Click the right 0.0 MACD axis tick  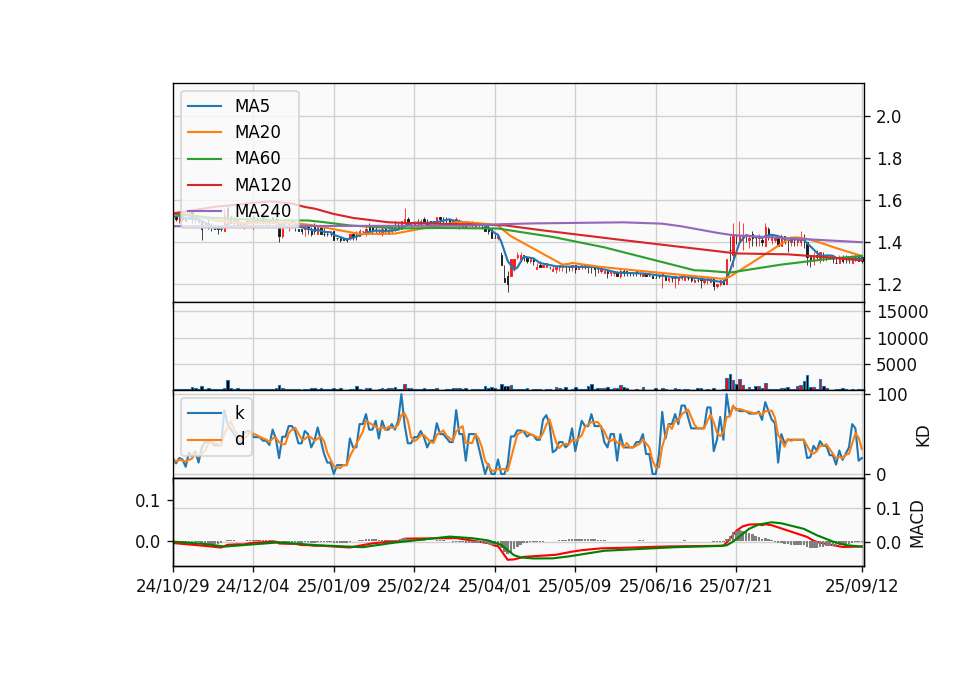pyautogui.click(x=888, y=543)
